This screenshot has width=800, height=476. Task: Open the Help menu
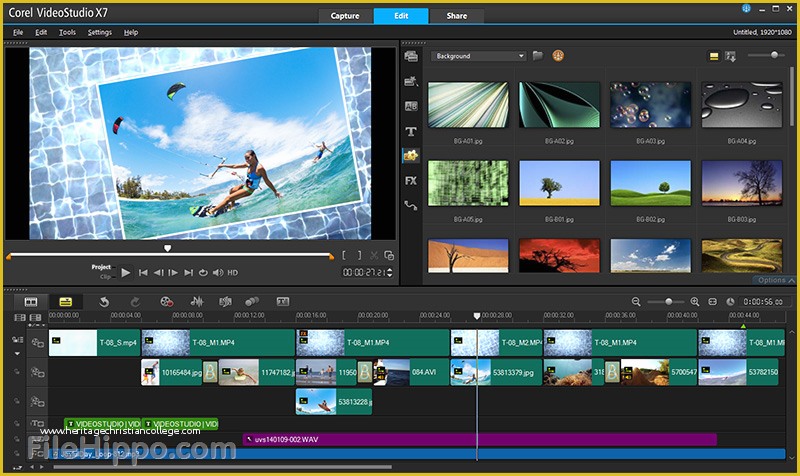[131, 32]
